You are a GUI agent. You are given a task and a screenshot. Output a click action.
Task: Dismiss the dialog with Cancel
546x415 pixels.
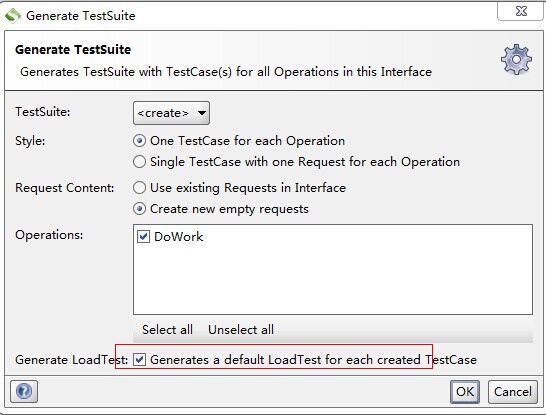(x=513, y=392)
